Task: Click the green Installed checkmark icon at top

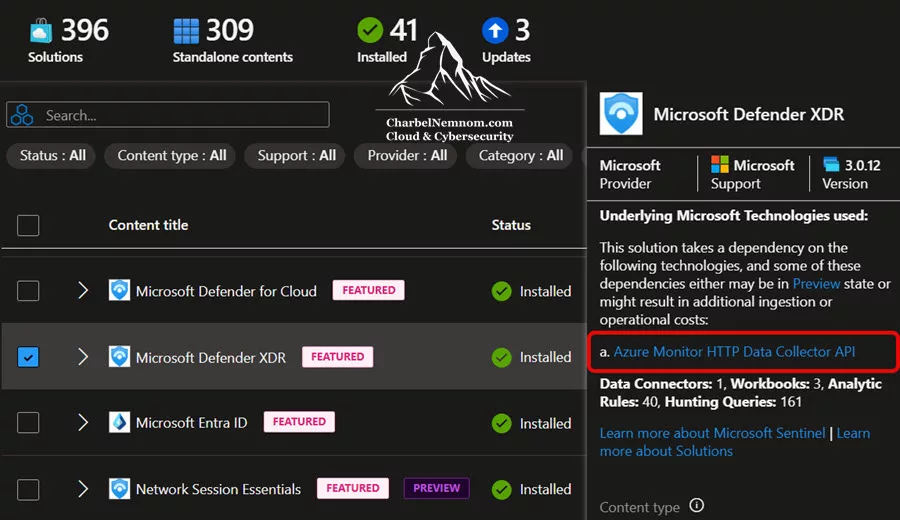Action: coord(370,30)
